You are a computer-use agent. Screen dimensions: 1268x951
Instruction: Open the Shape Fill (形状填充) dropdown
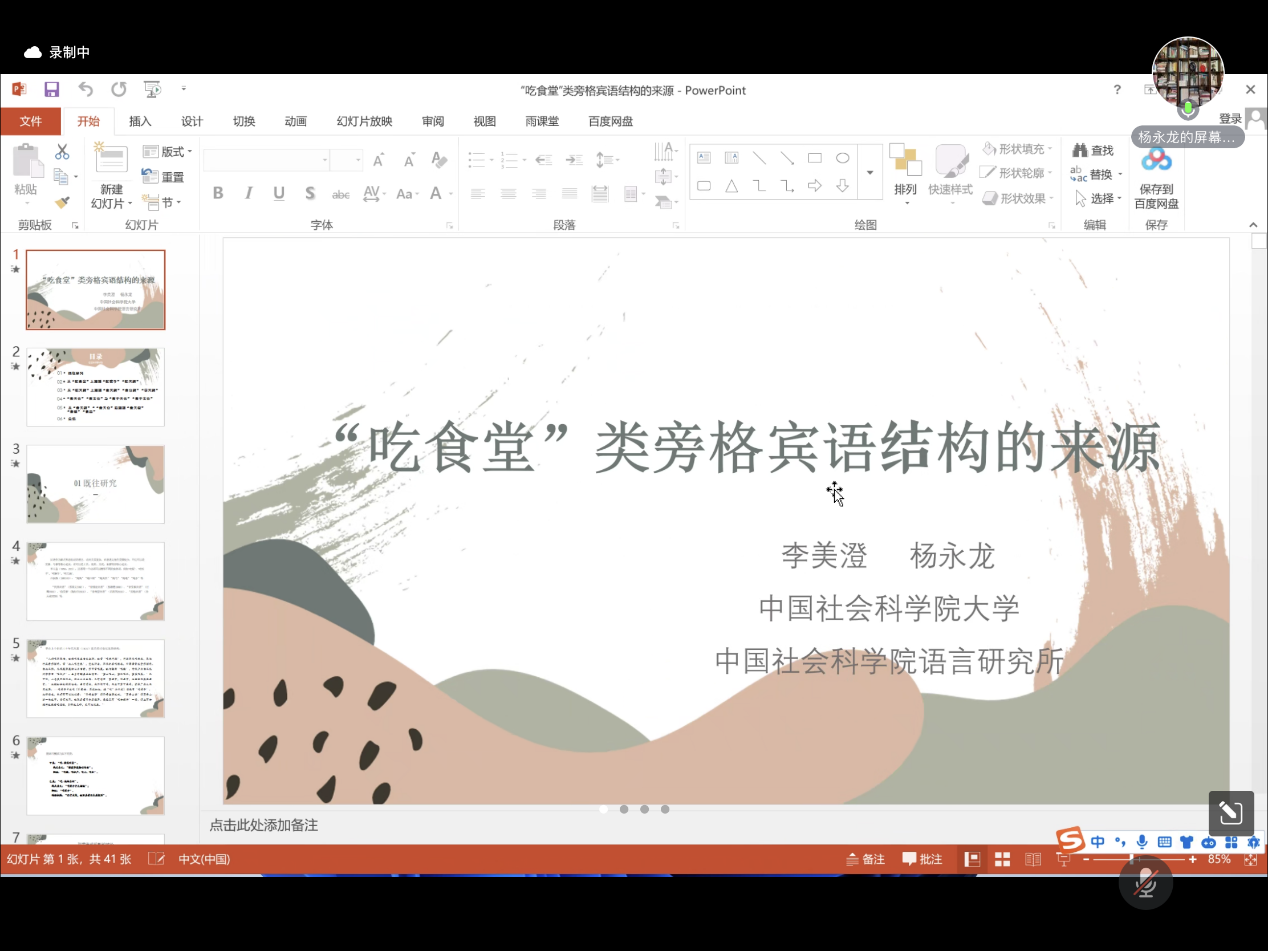1018,149
